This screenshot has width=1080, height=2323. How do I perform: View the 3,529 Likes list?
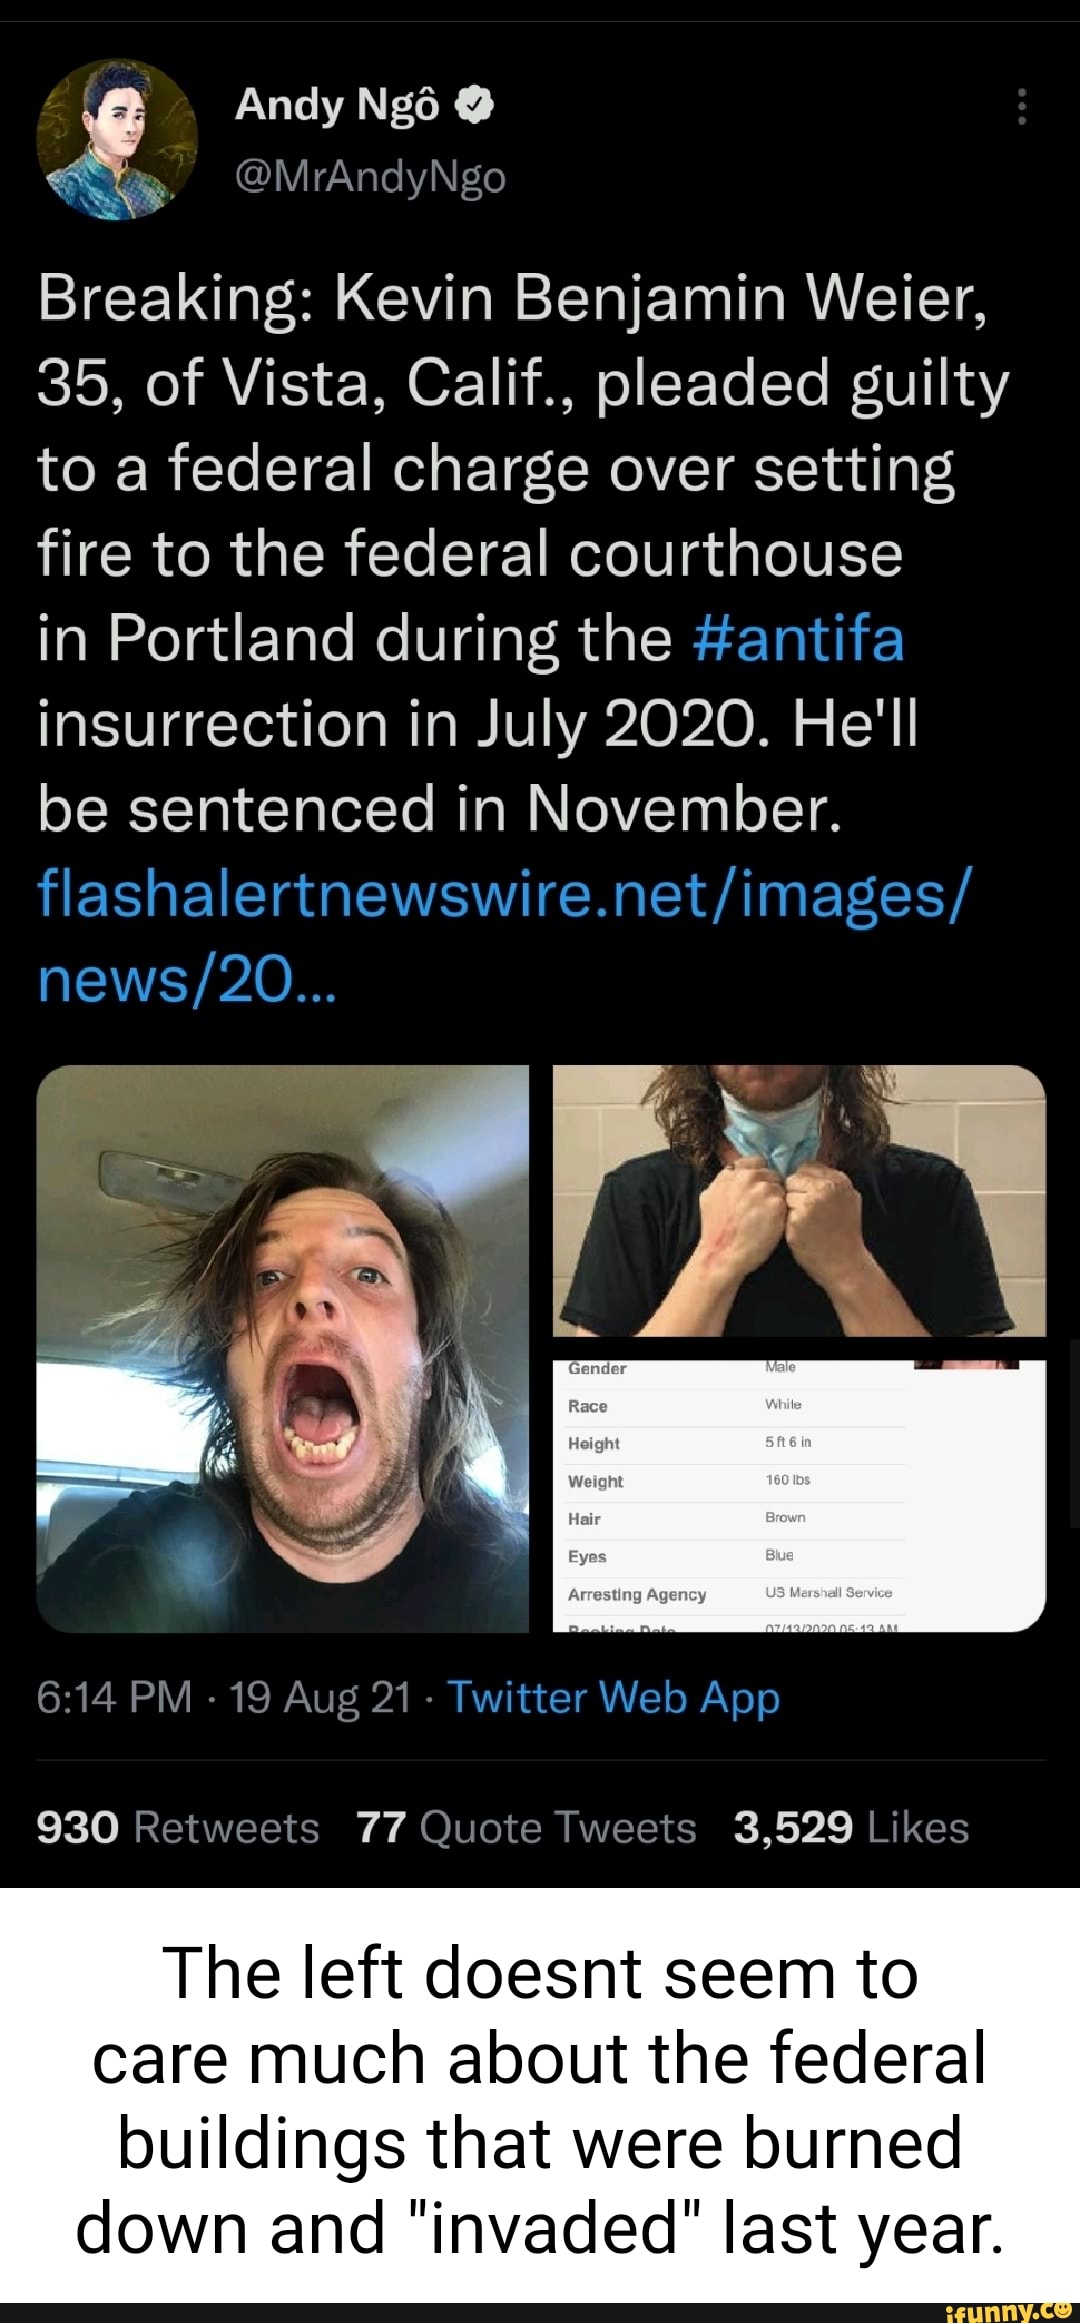pyautogui.click(x=849, y=1827)
